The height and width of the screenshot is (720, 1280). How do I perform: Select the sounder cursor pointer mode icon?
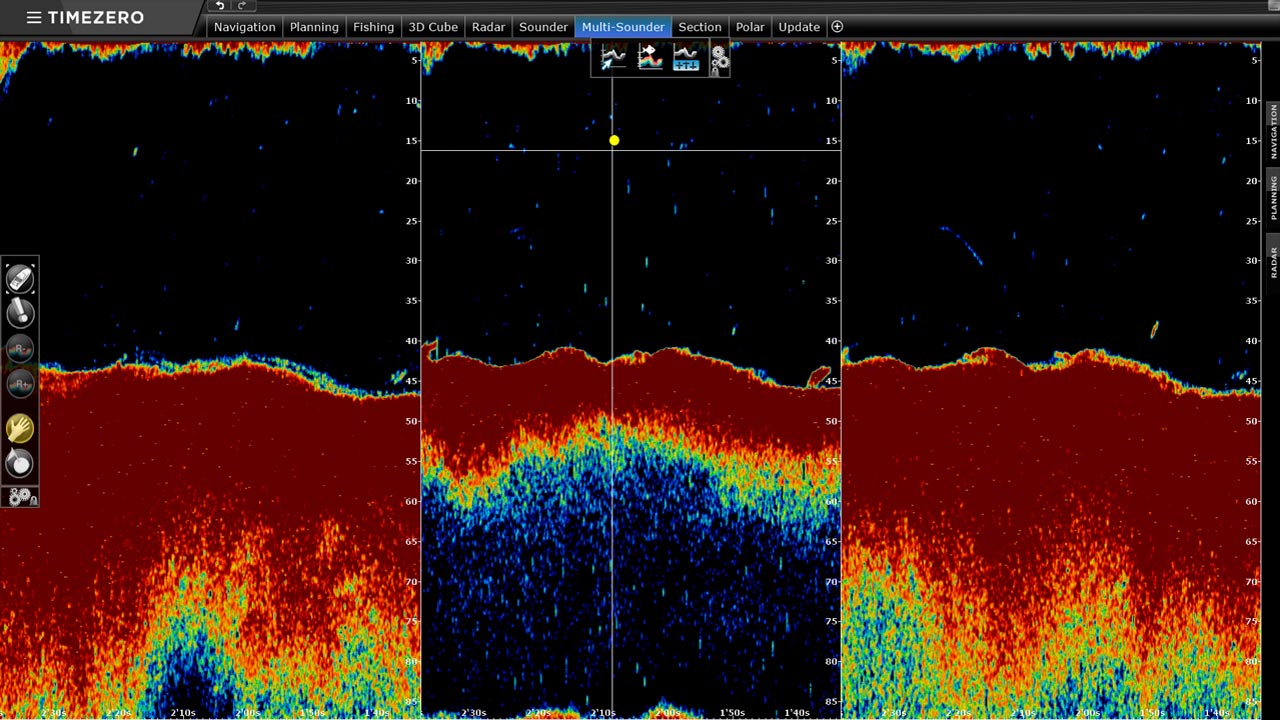point(612,59)
